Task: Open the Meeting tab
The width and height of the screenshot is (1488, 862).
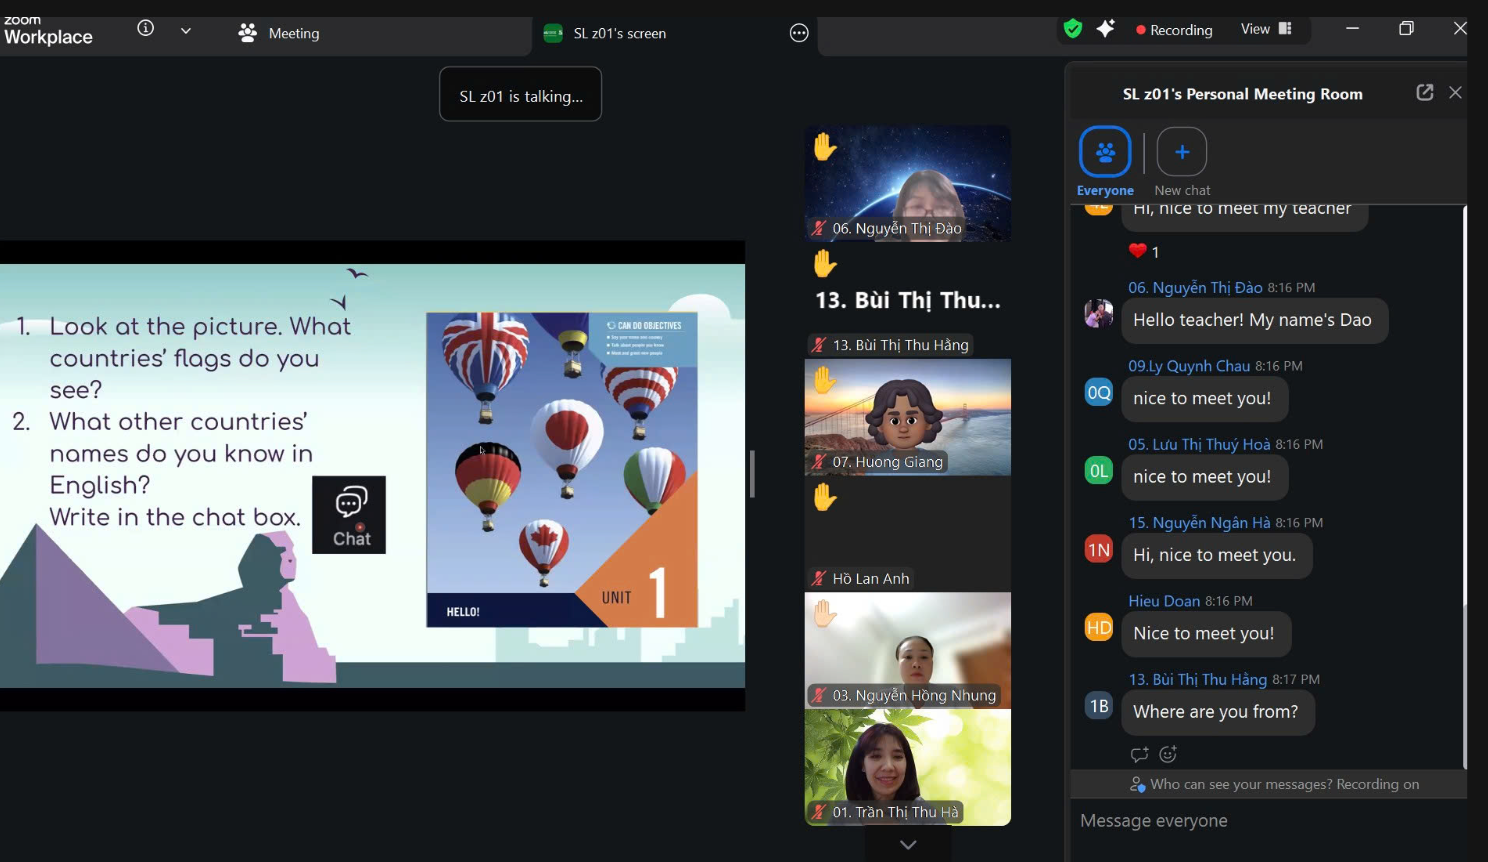Action: 279,34
